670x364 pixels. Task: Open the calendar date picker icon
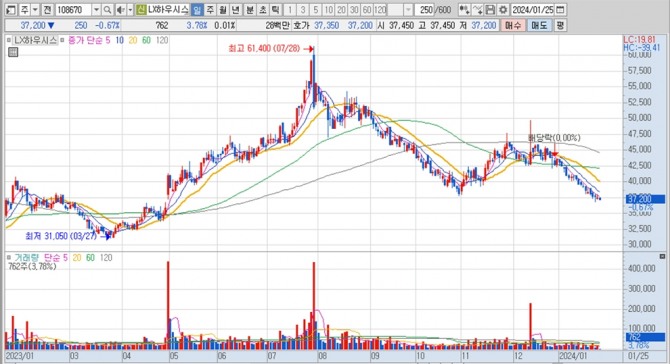click(561, 10)
